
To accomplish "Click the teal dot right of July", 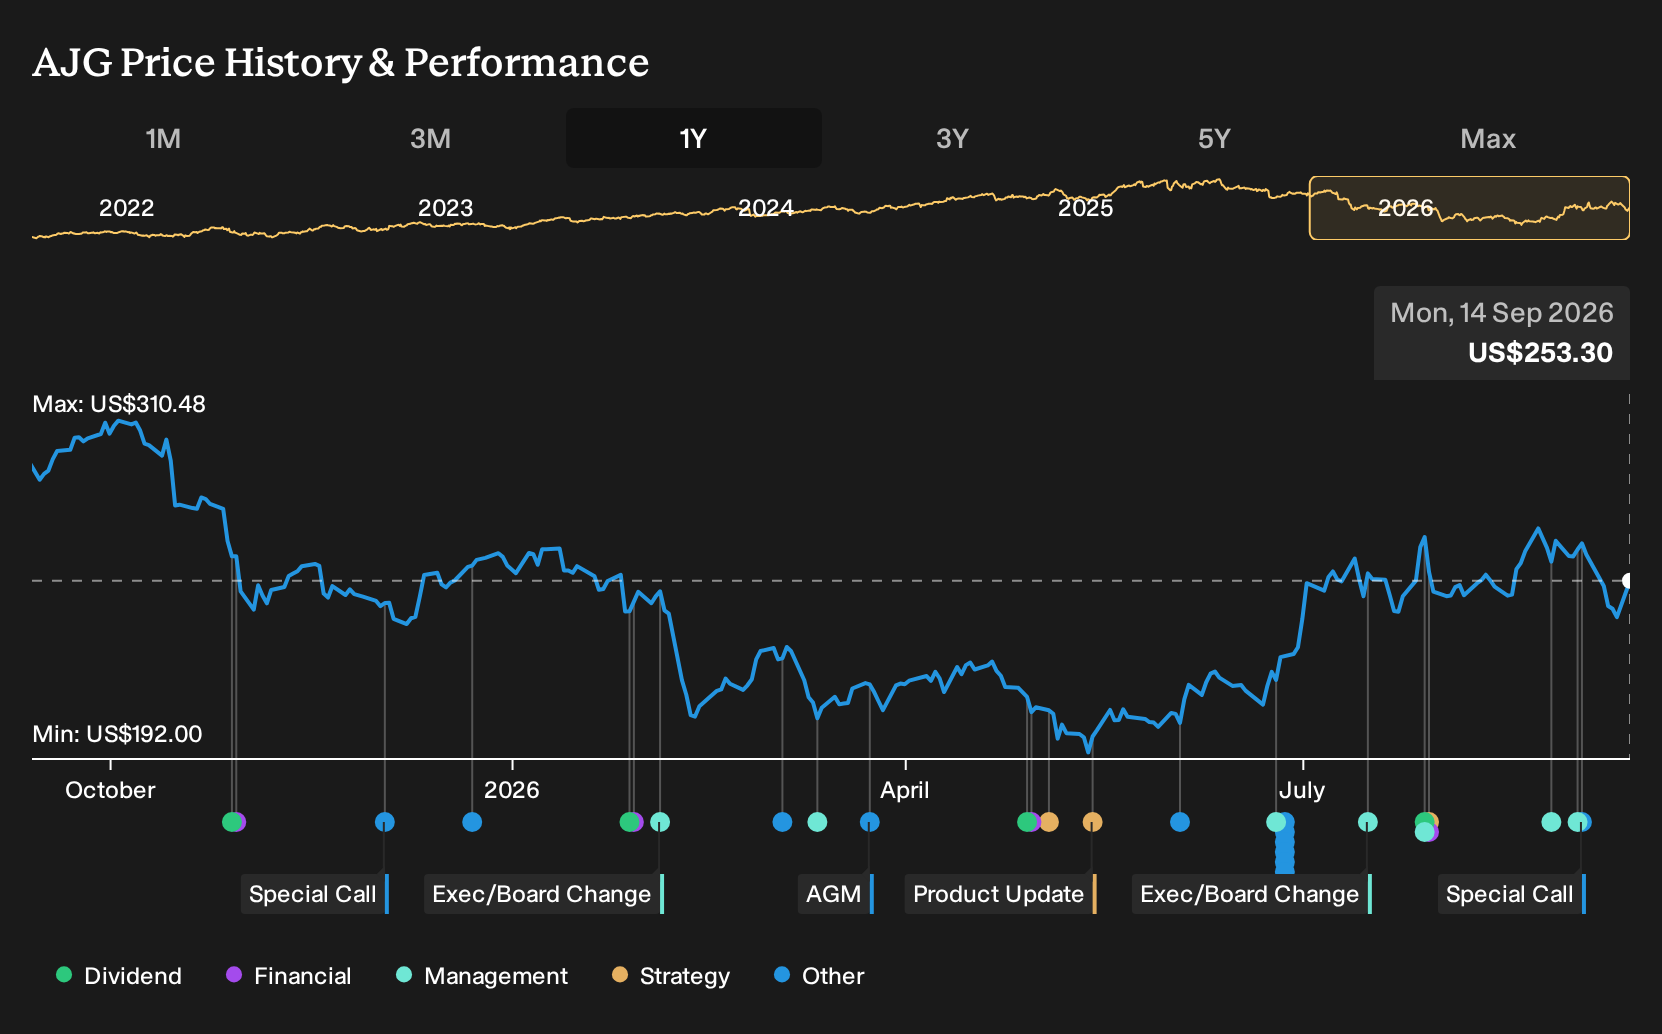I will [1368, 822].
